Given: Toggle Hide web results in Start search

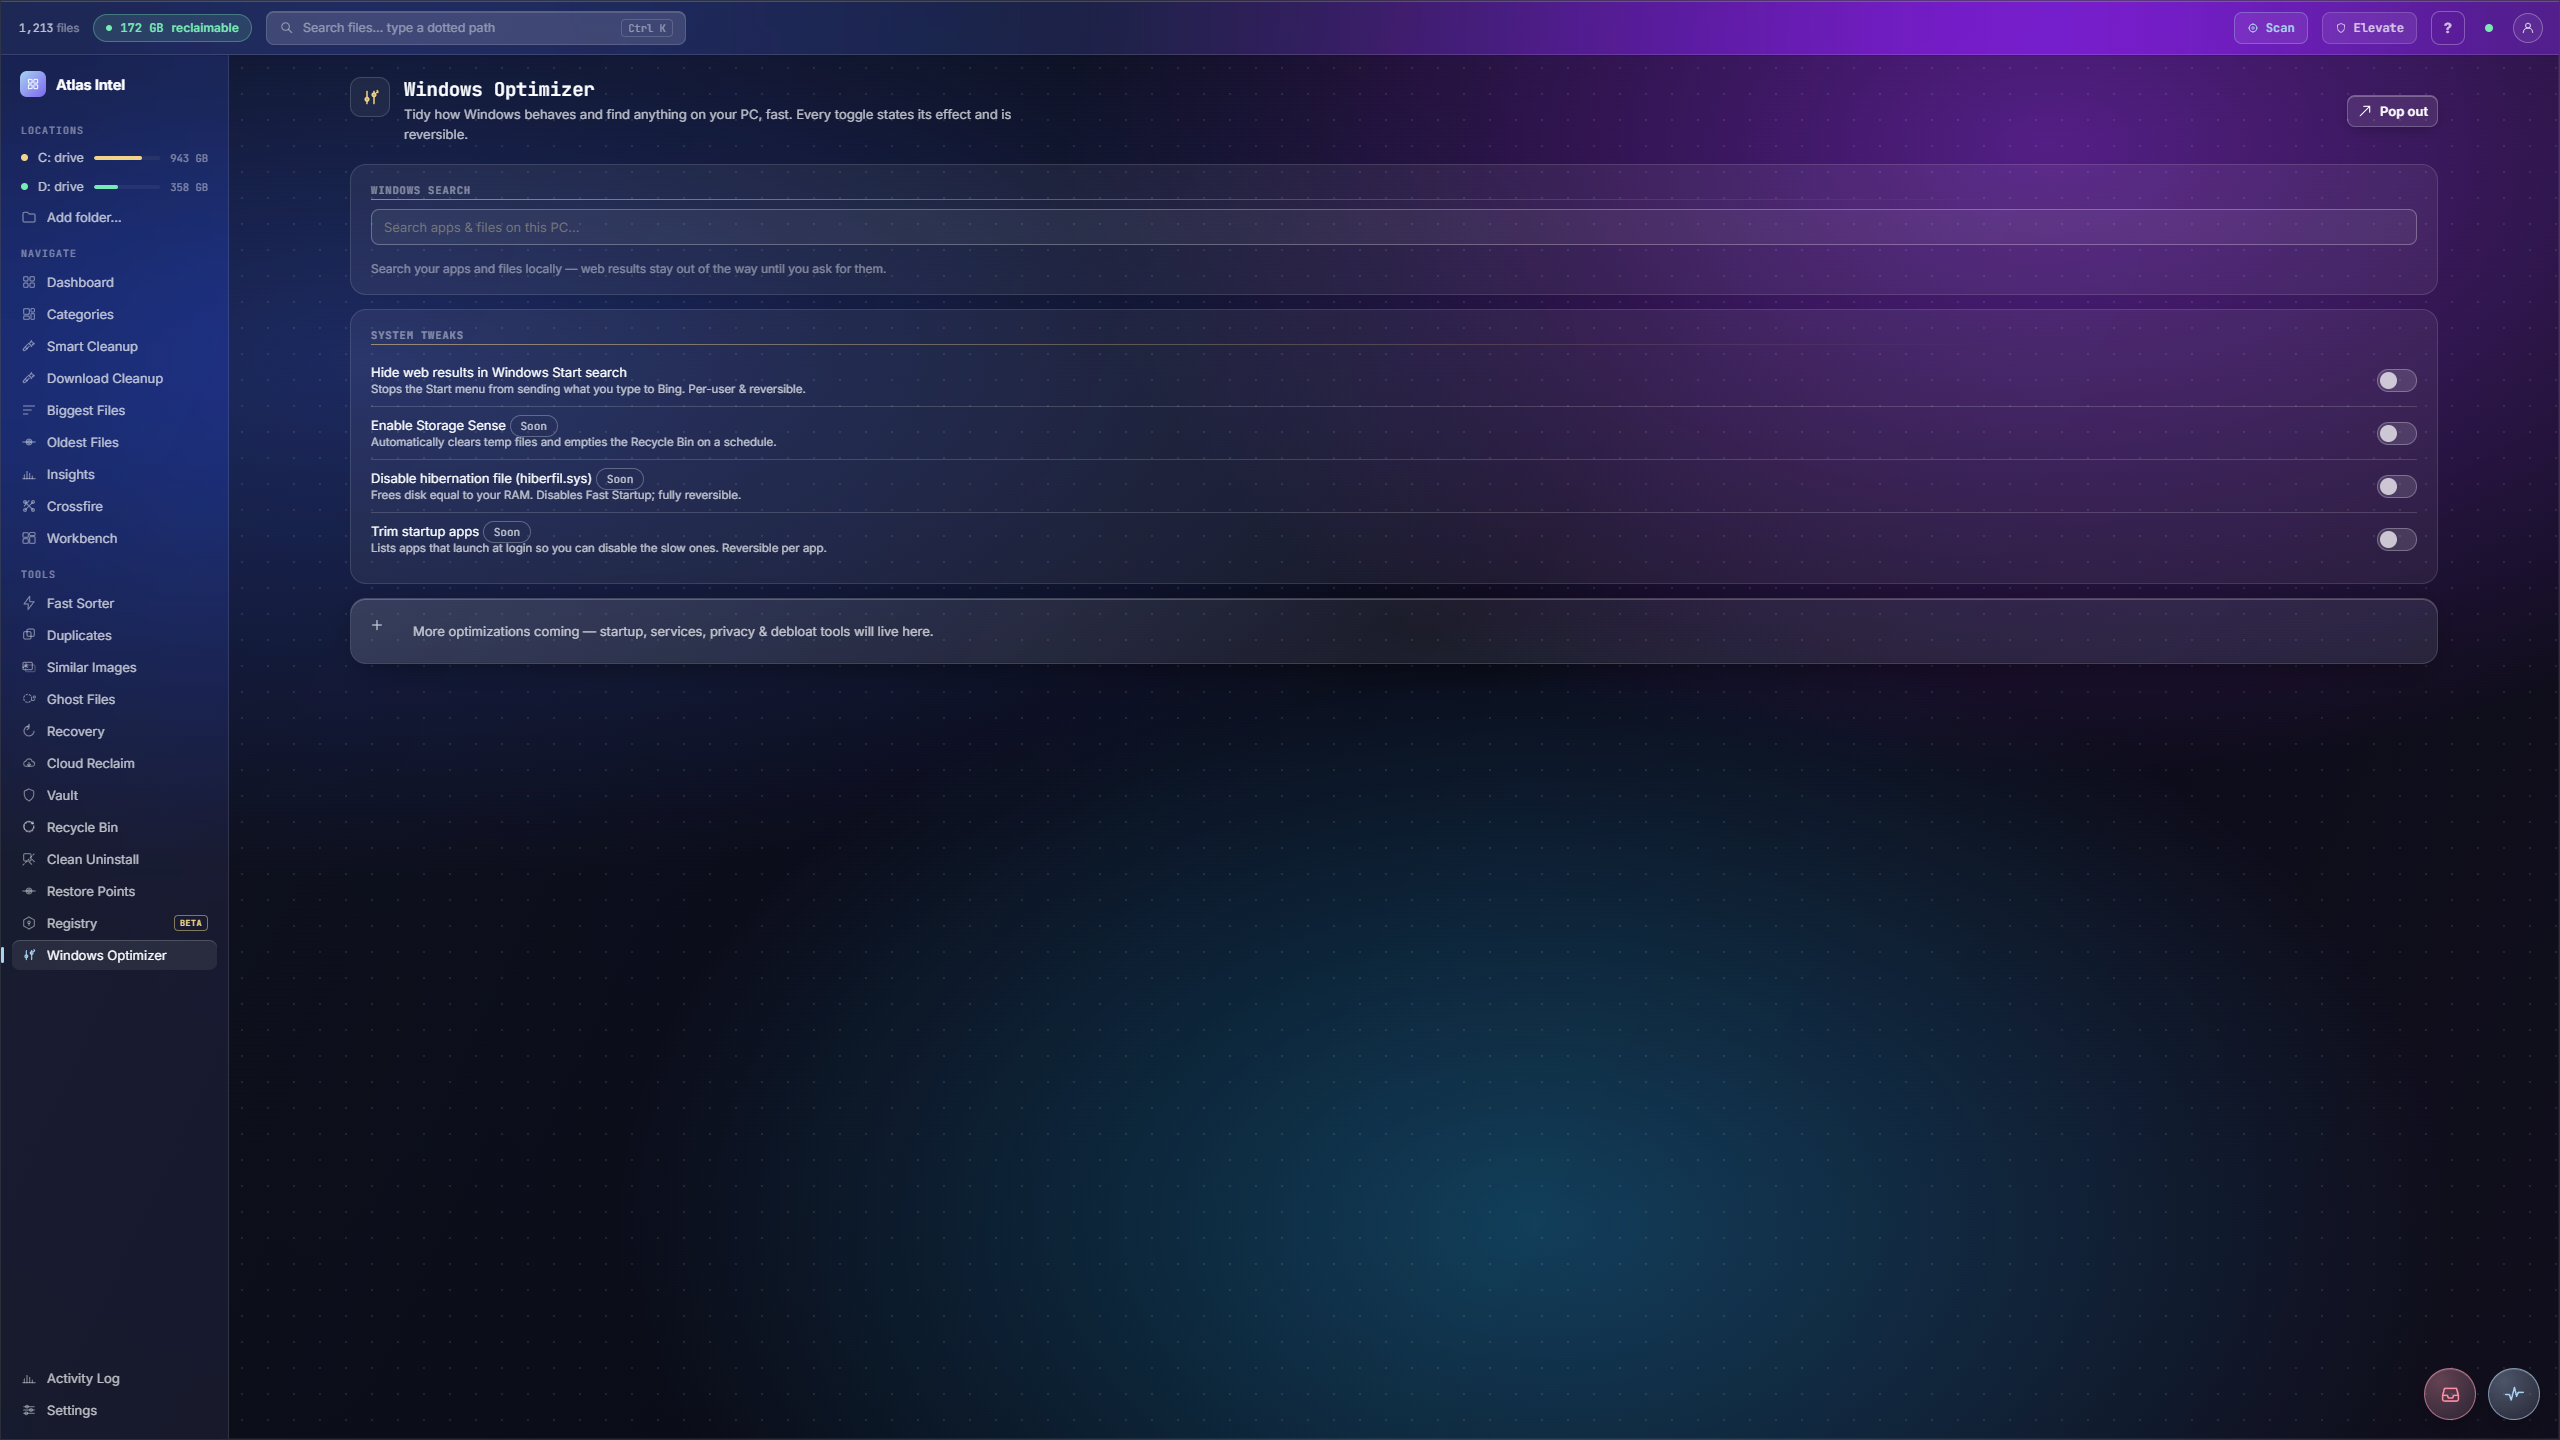Looking at the screenshot, I should (2396, 381).
